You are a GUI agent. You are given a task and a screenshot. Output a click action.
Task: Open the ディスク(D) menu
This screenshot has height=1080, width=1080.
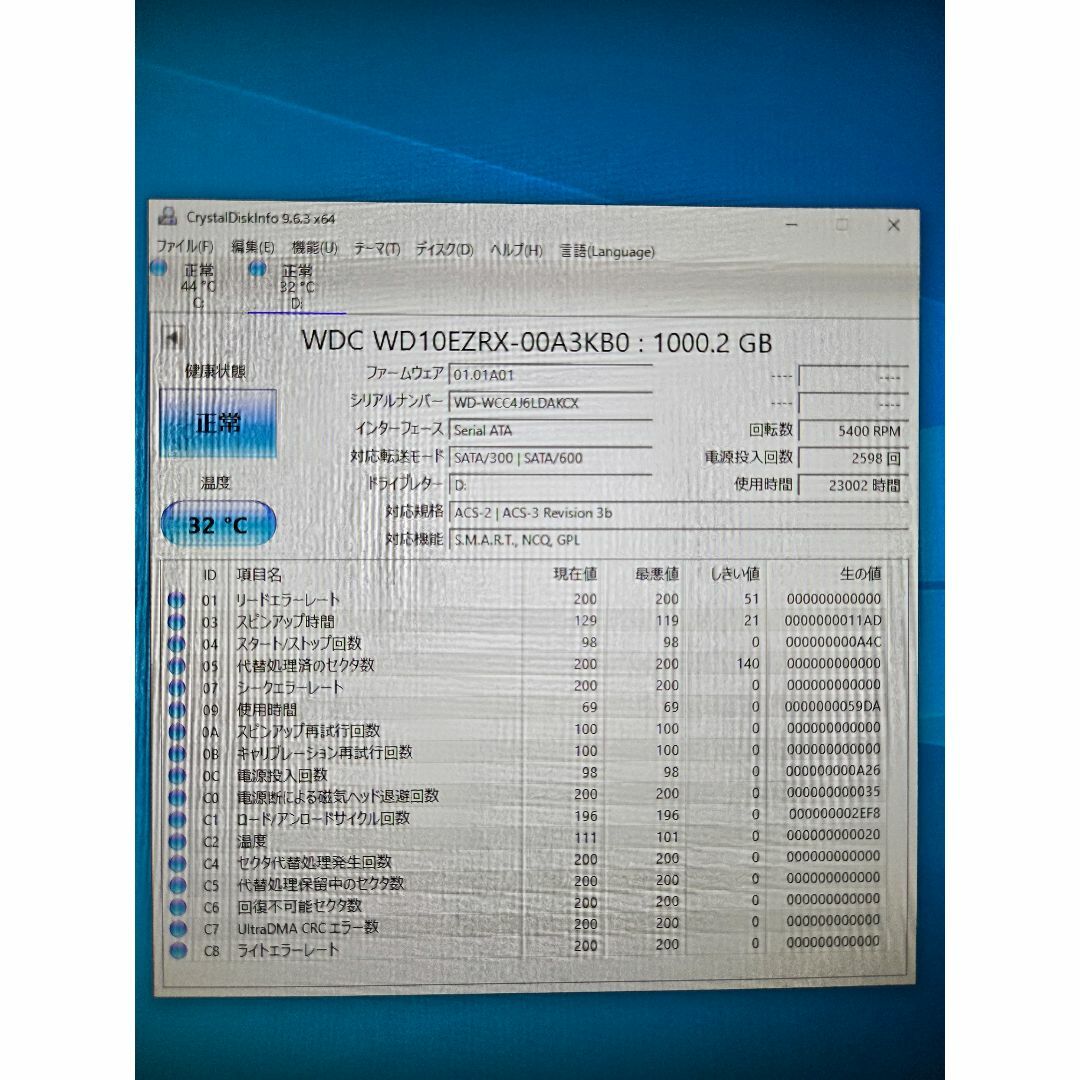[444, 249]
